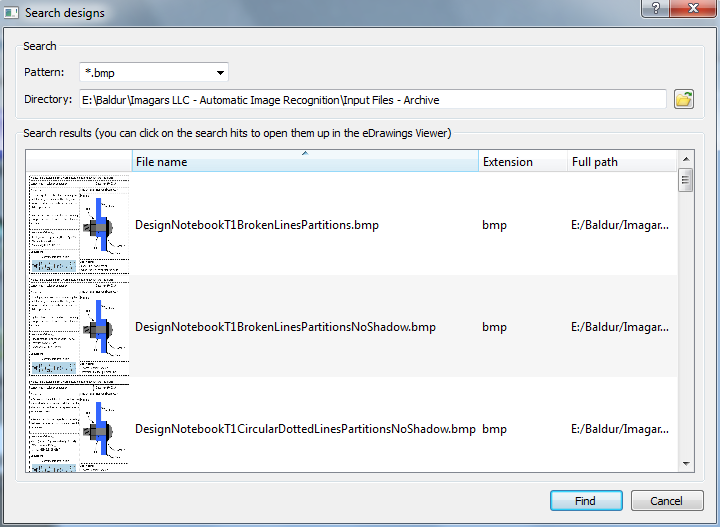720x527 pixels.
Task: Select DesignNotebookT1BrokenLinesPartitions.bmp file name
Action: point(257,225)
